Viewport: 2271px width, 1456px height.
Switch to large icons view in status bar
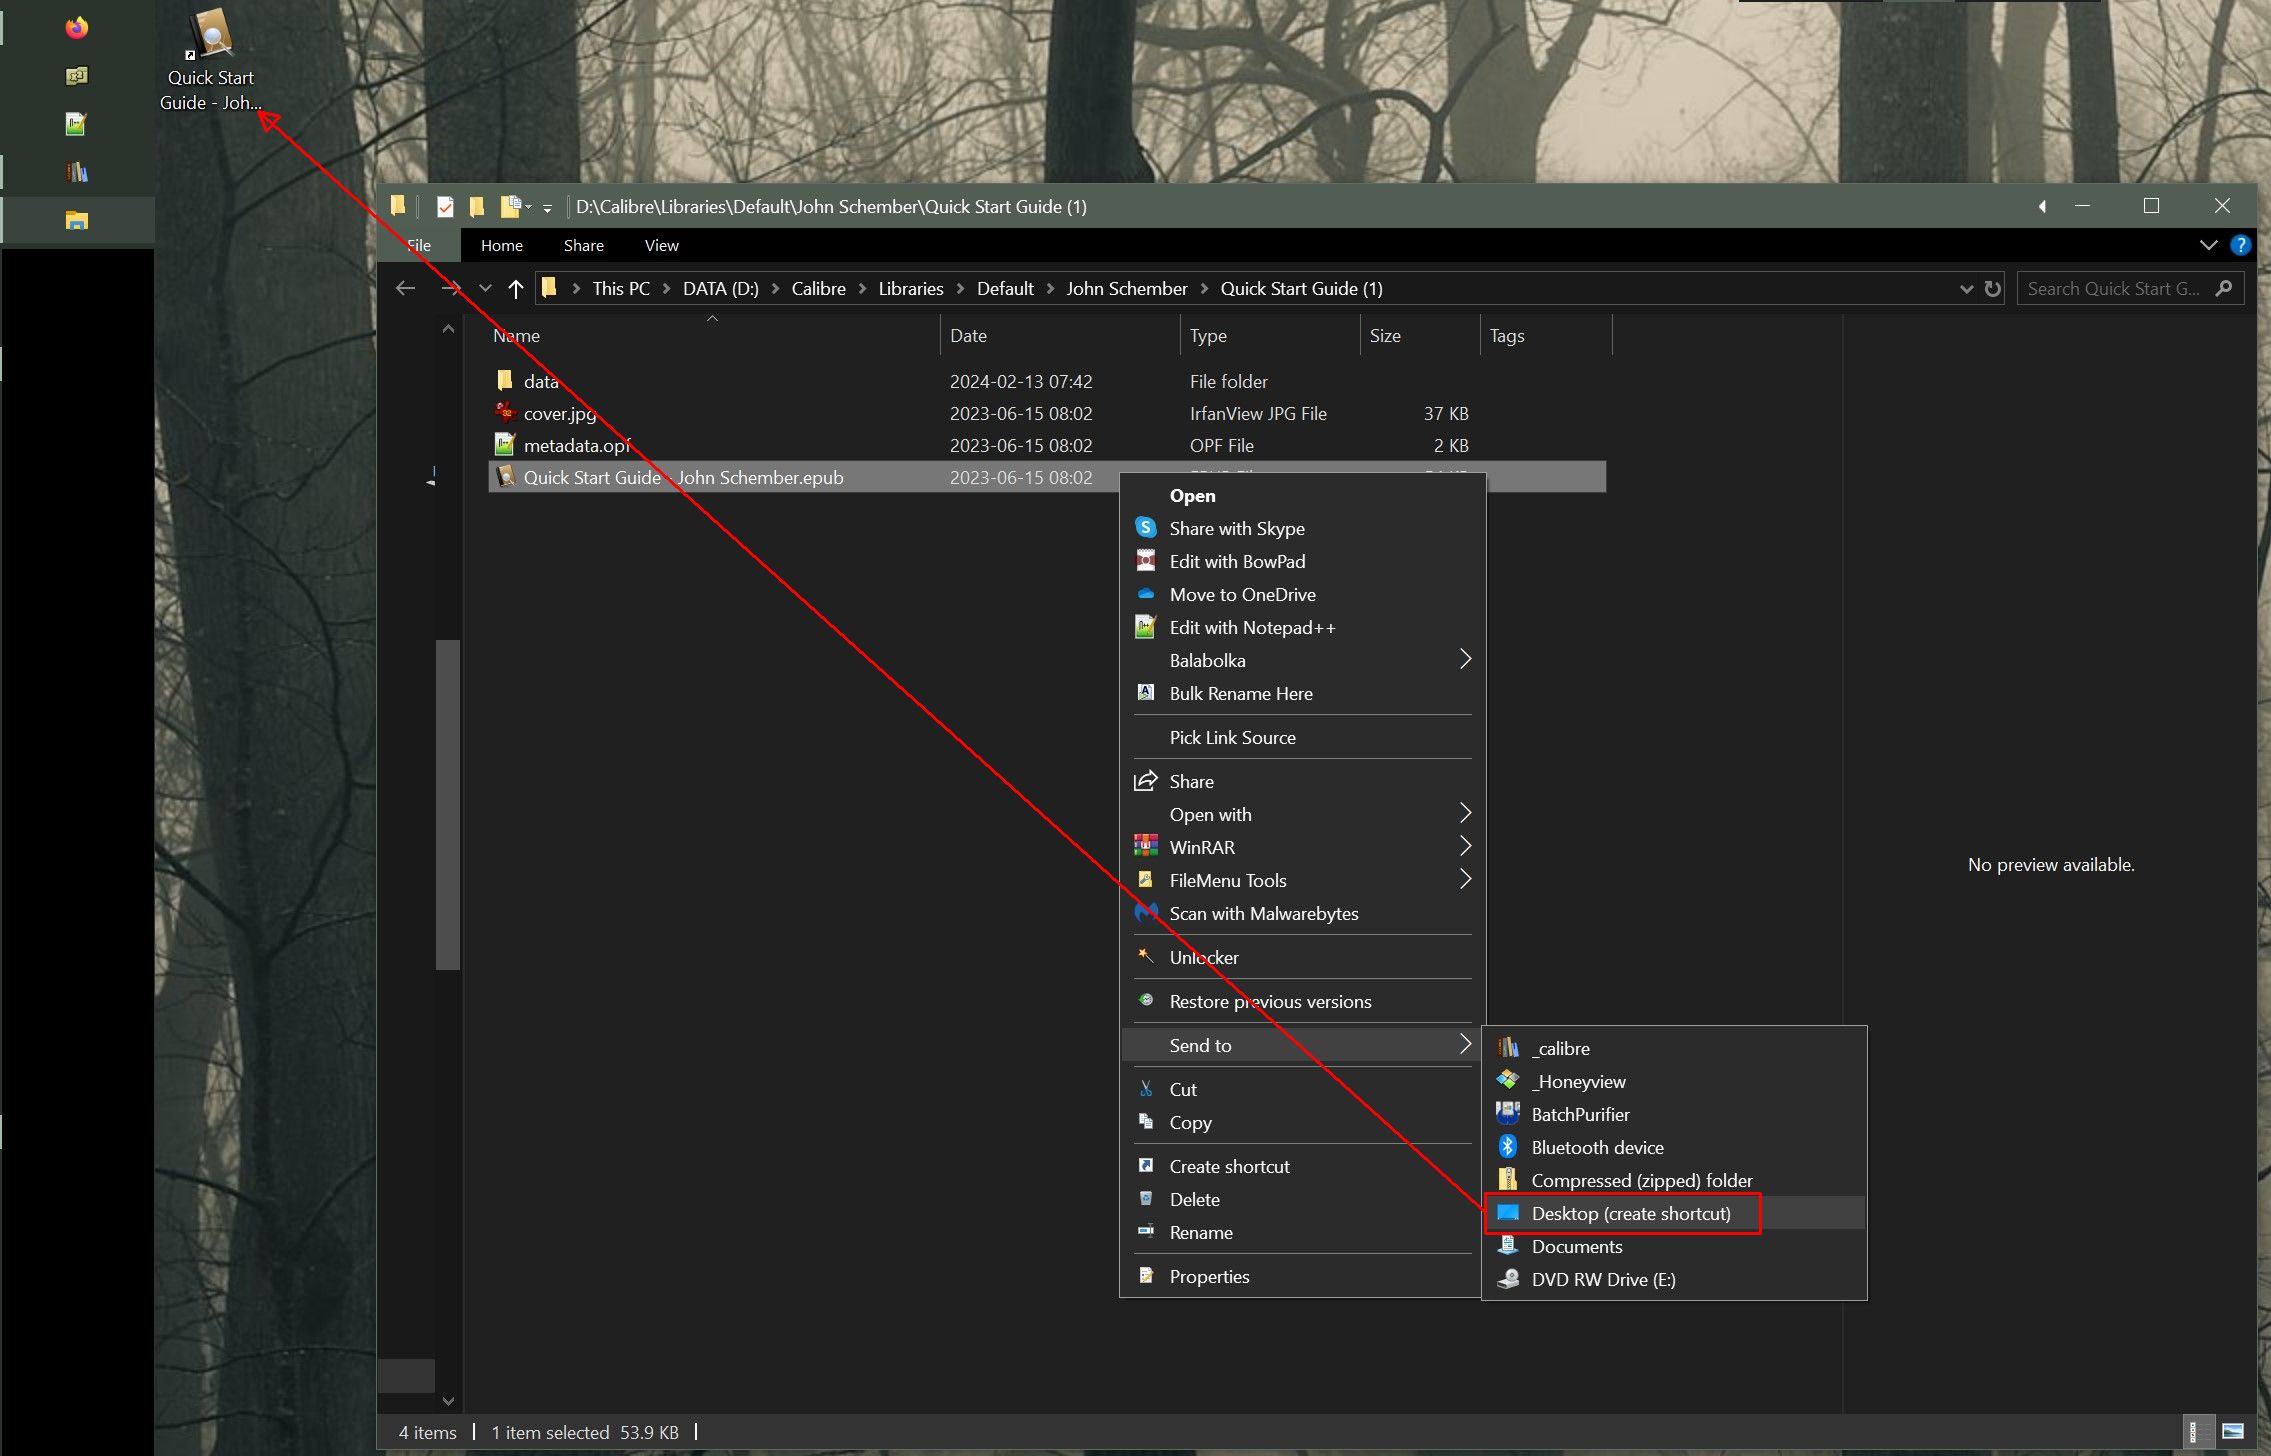2233,1431
